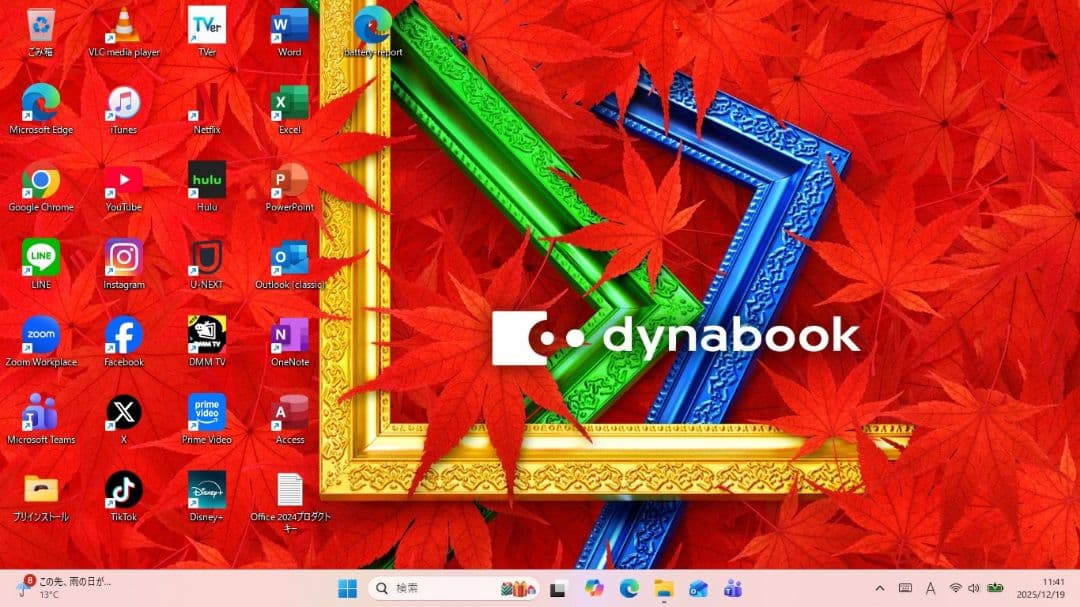Launch Microsoft Teams desktop shortcut
The width and height of the screenshot is (1080, 607).
point(41,419)
